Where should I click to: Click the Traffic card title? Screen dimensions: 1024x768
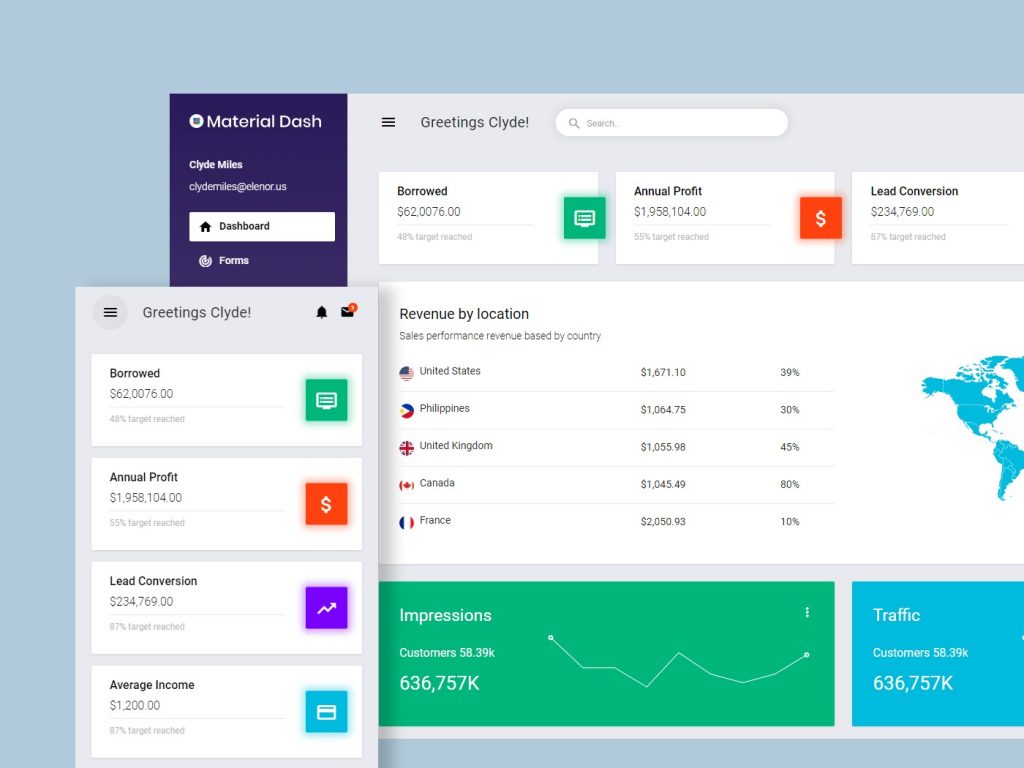pos(896,615)
